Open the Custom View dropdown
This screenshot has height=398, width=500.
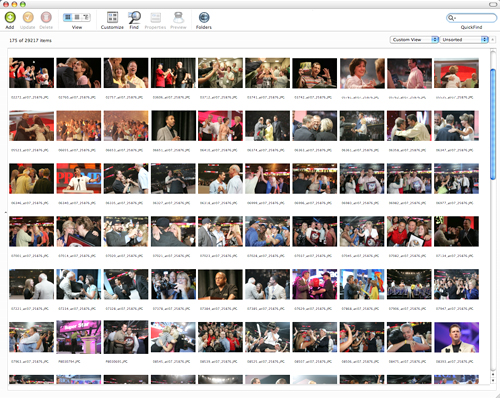(414, 40)
